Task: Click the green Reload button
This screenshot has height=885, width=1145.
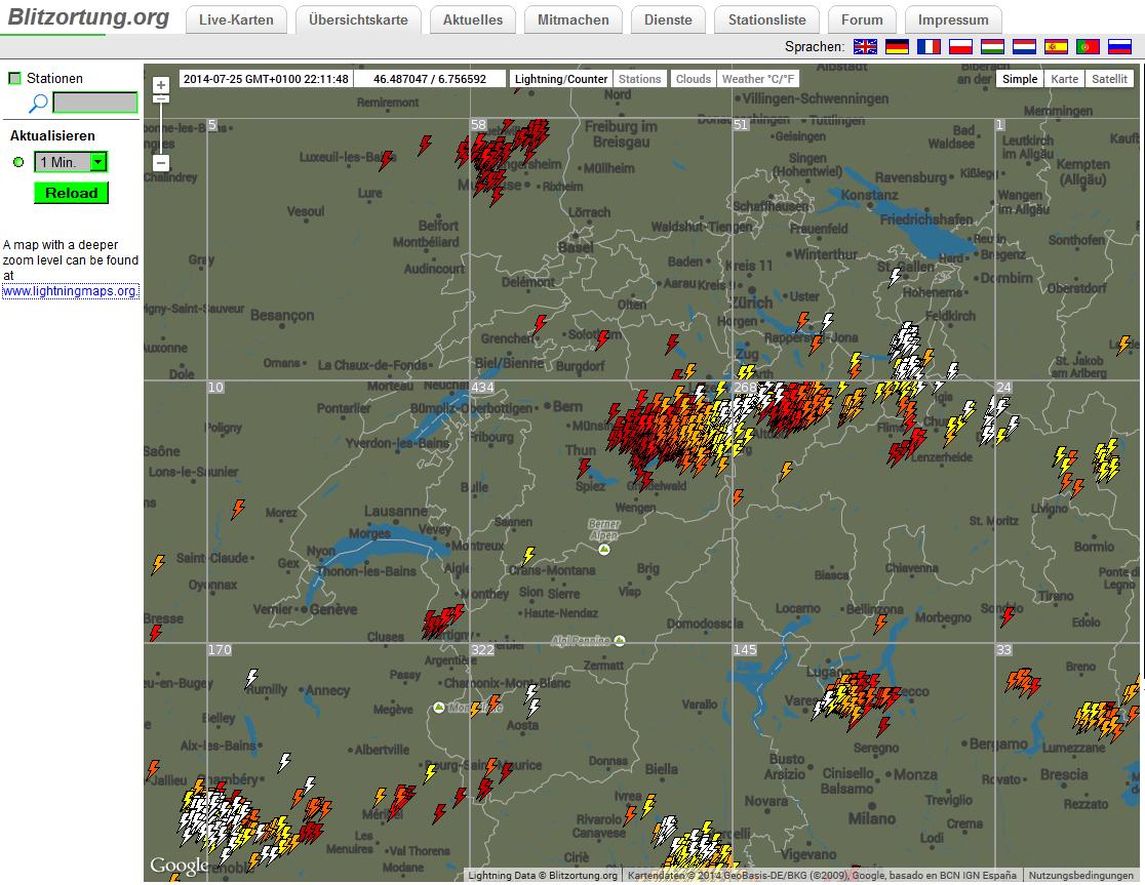Action: 71,193
